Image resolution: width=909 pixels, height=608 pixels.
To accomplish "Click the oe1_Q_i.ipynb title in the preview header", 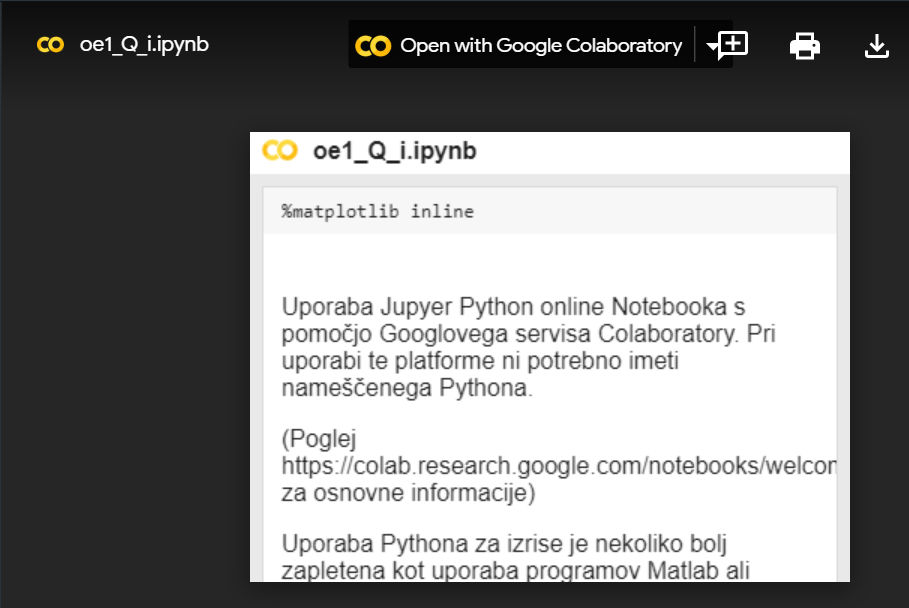I will (x=395, y=151).
